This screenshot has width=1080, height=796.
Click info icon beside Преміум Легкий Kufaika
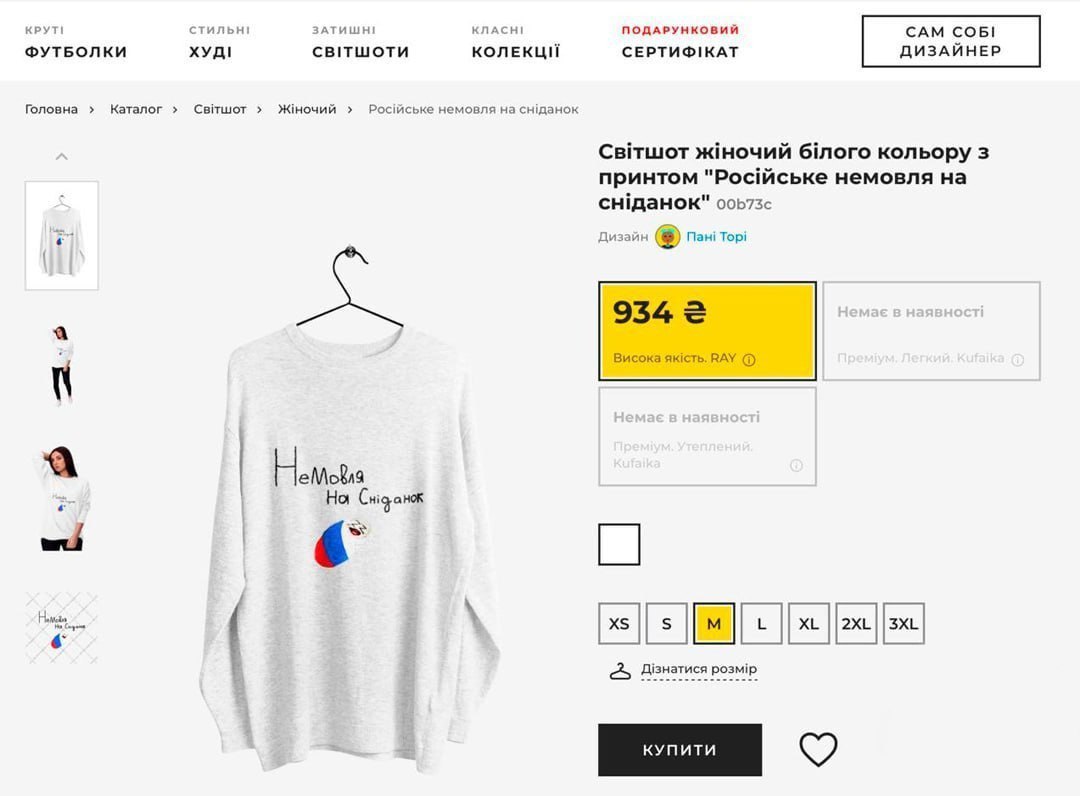(1018, 360)
